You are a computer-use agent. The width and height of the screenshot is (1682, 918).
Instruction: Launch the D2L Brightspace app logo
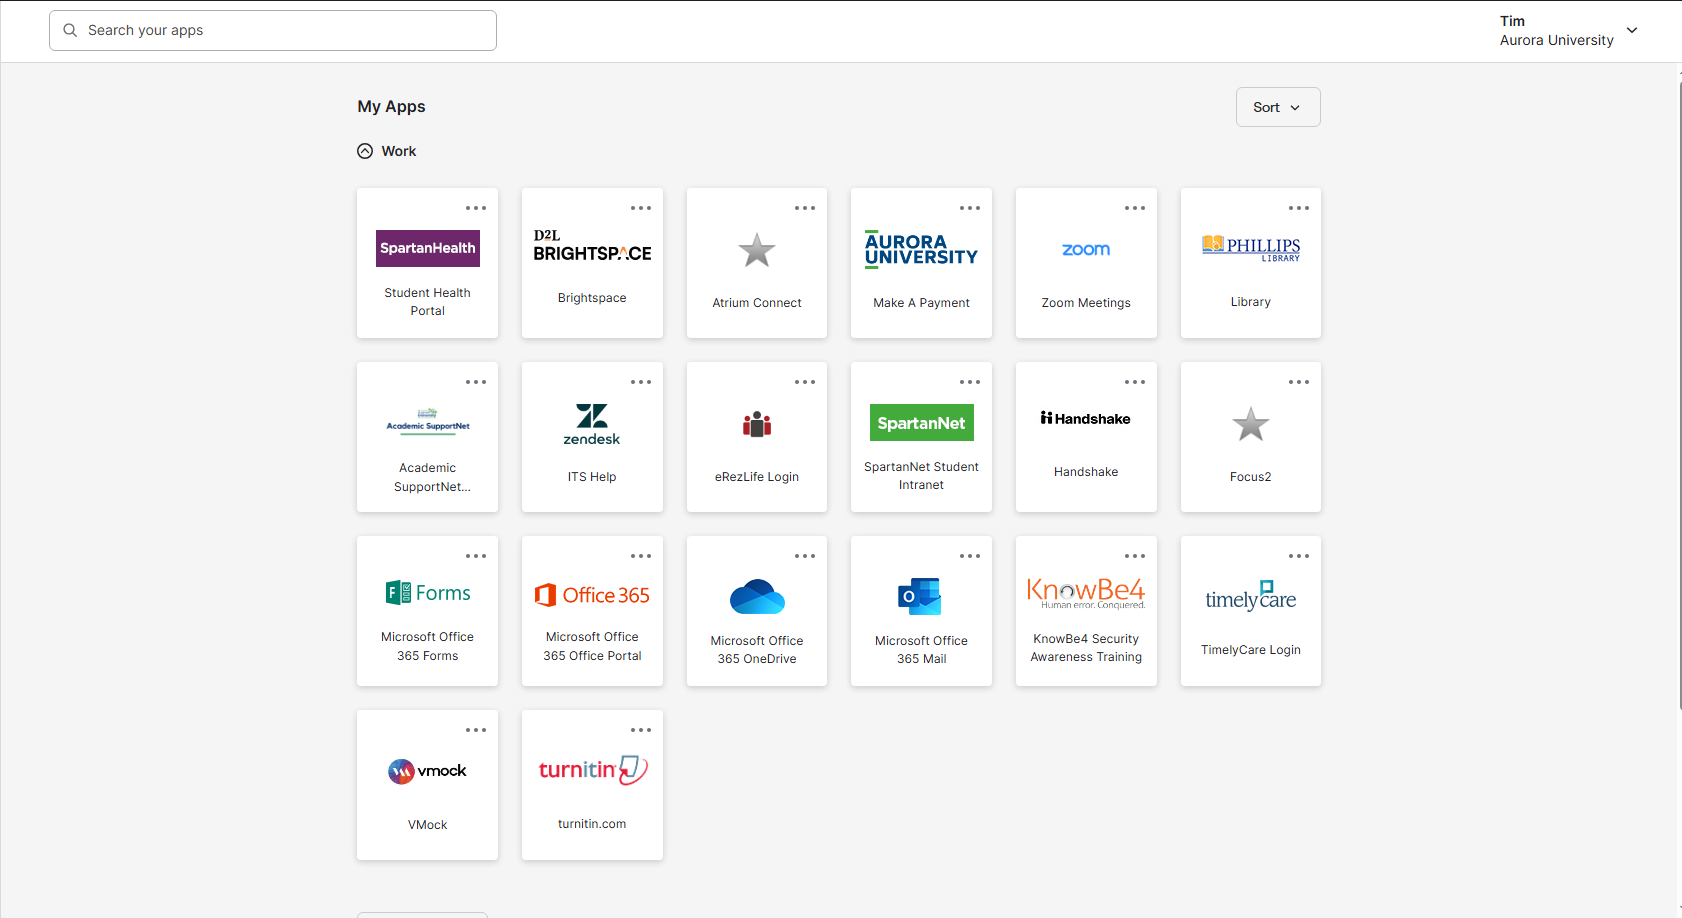point(592,247)
